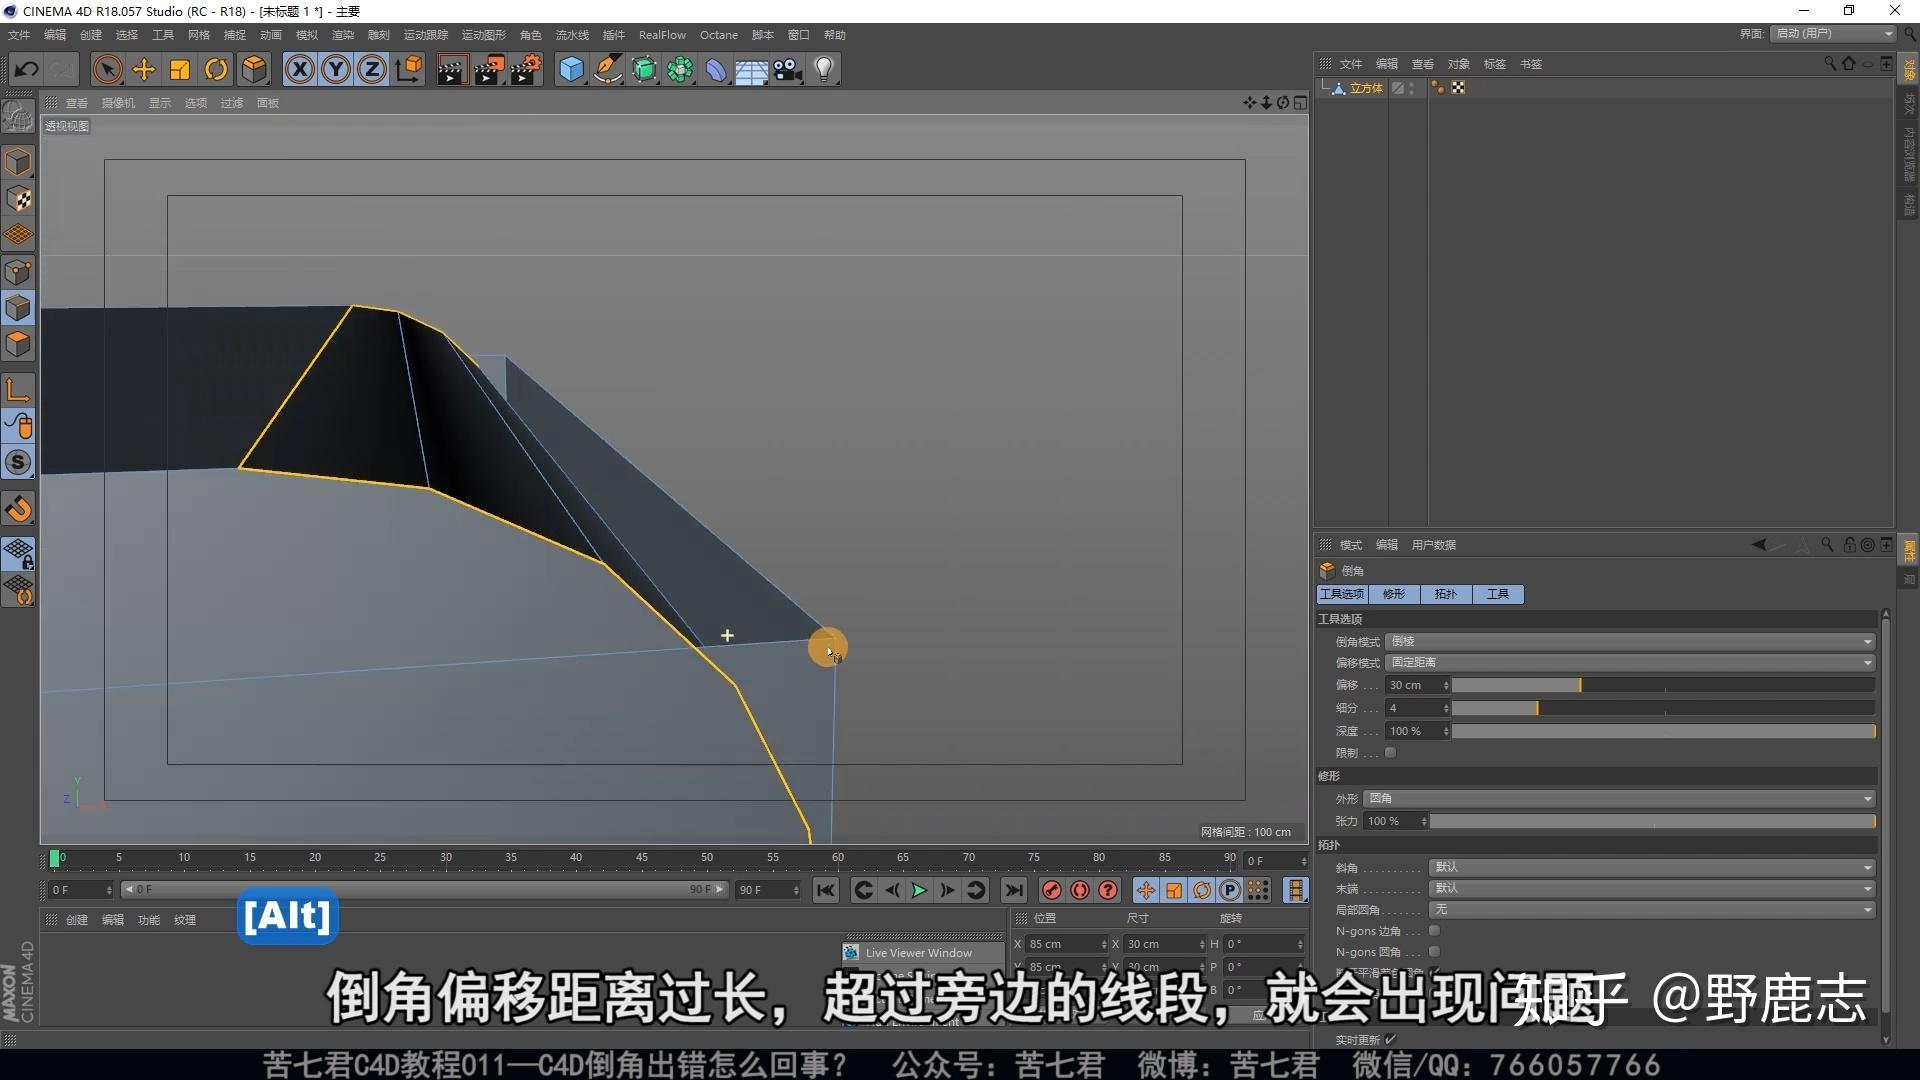
Task: Expand the 局部圆角 dropdown
Action: click(1651, 910)
